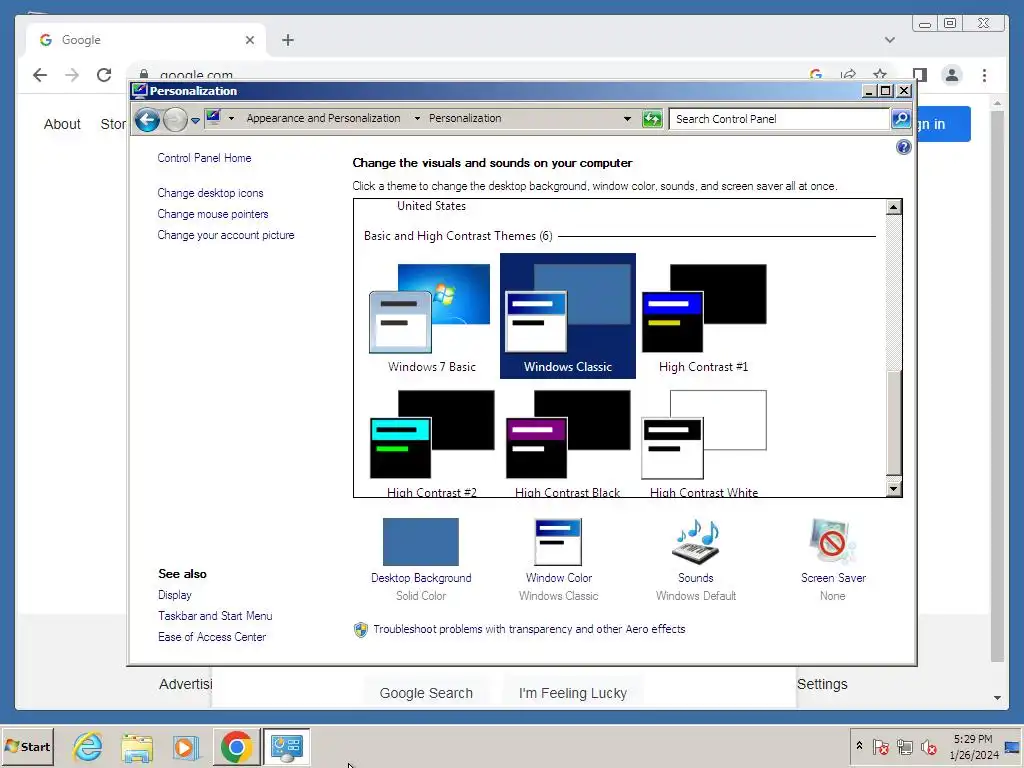The height and width of the screenshot is (768, 1024).
Task: Open Display link under See also
Action: pos(175,596)
